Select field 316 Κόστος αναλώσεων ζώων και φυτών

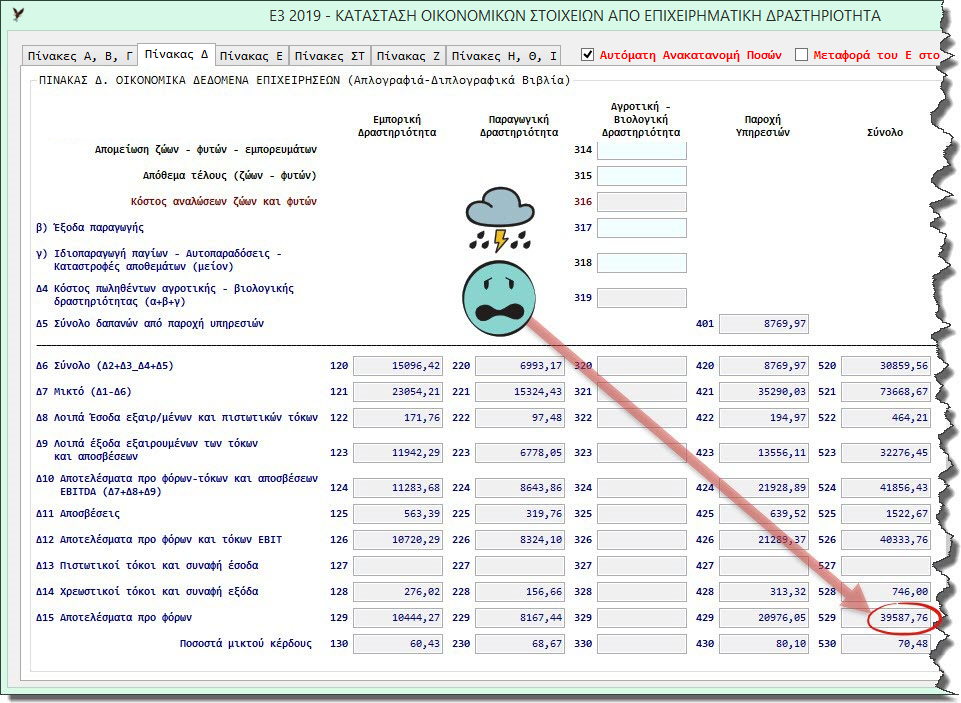click(x=642, y=202)
